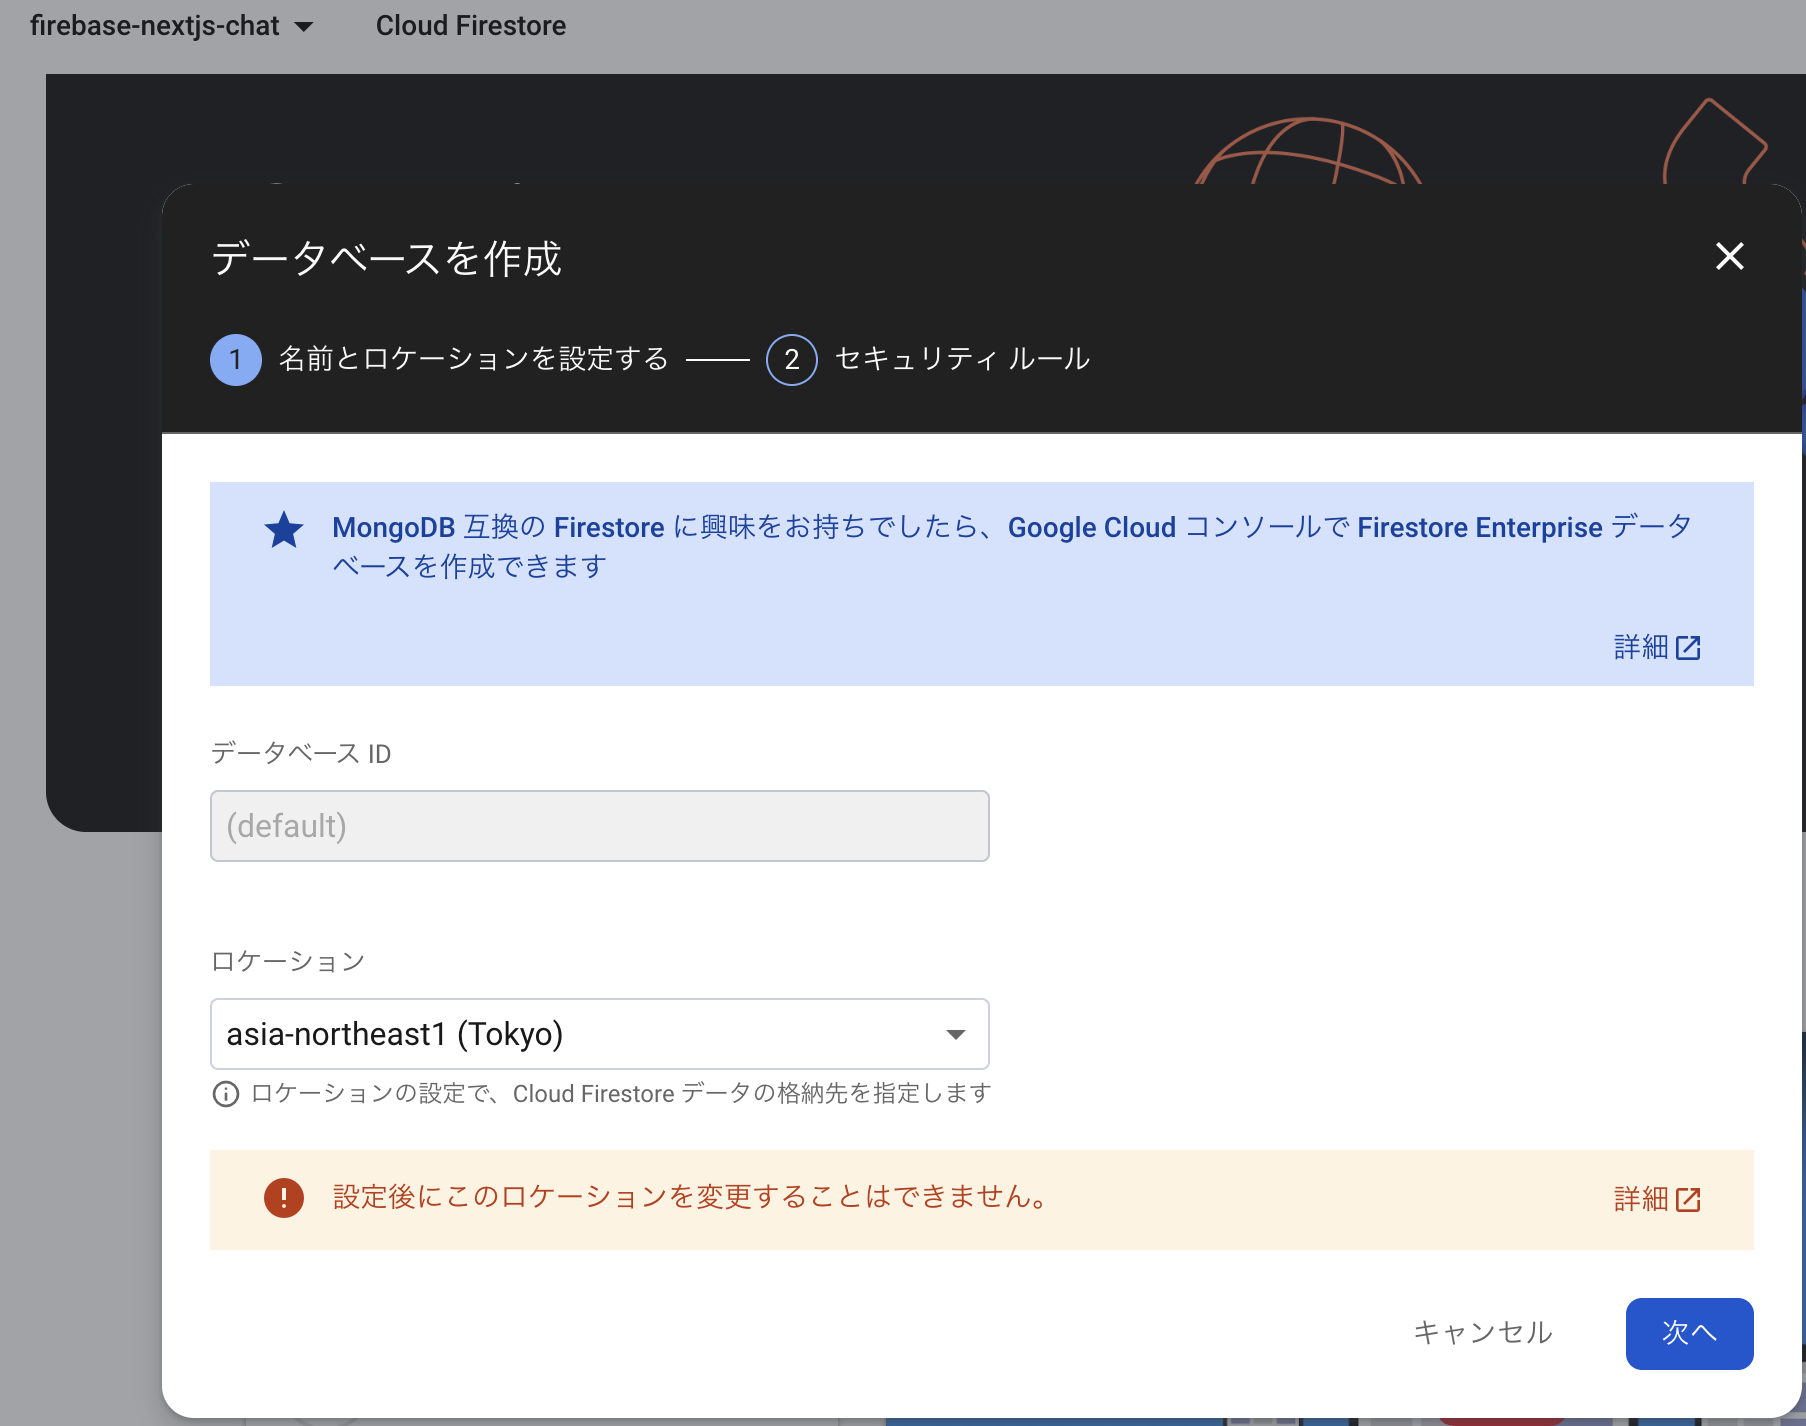Open 詳細 link in the location warning
This screenshot has width=1806, height=1426.
1657,1199
